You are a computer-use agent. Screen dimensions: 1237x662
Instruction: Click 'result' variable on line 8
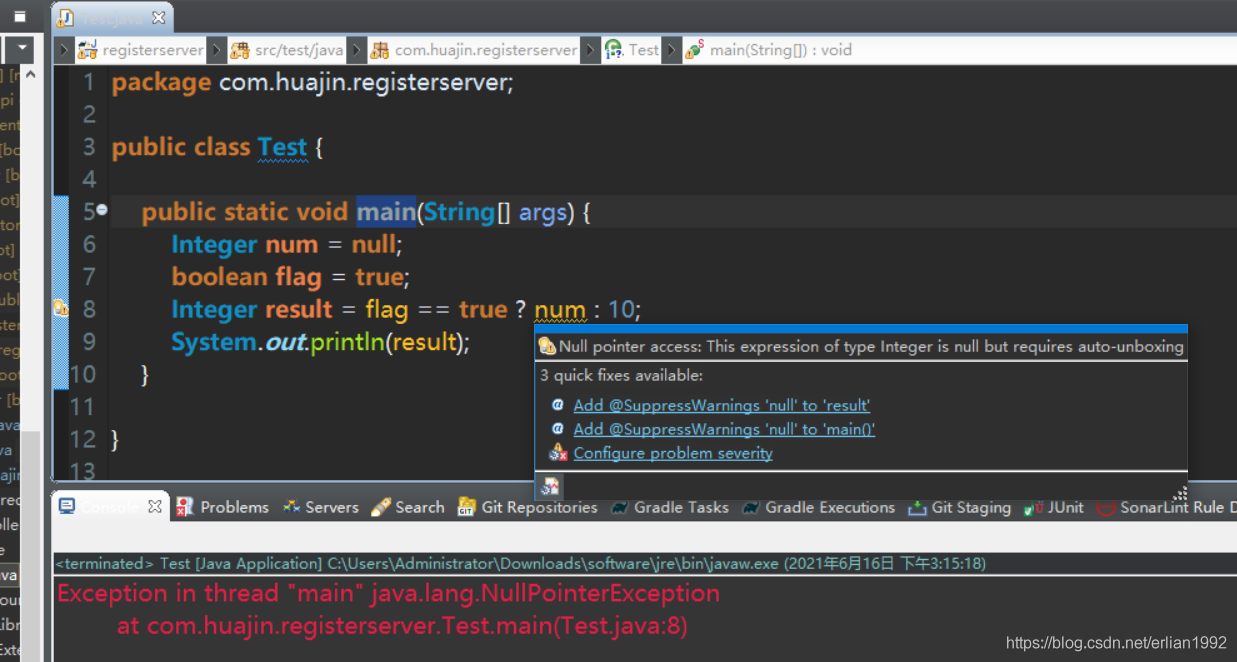coord(298,309)
